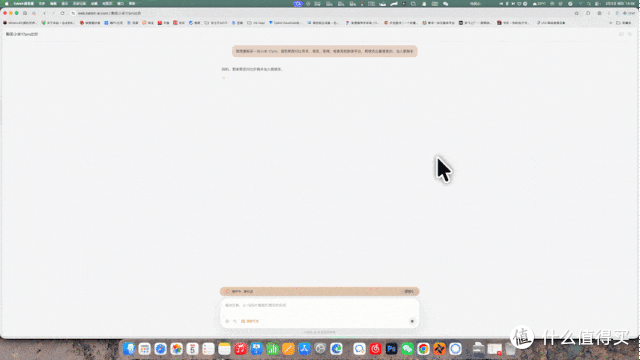Click the orange task mode button in input box
The image size is (640, 360).
[x=250, y=321]
